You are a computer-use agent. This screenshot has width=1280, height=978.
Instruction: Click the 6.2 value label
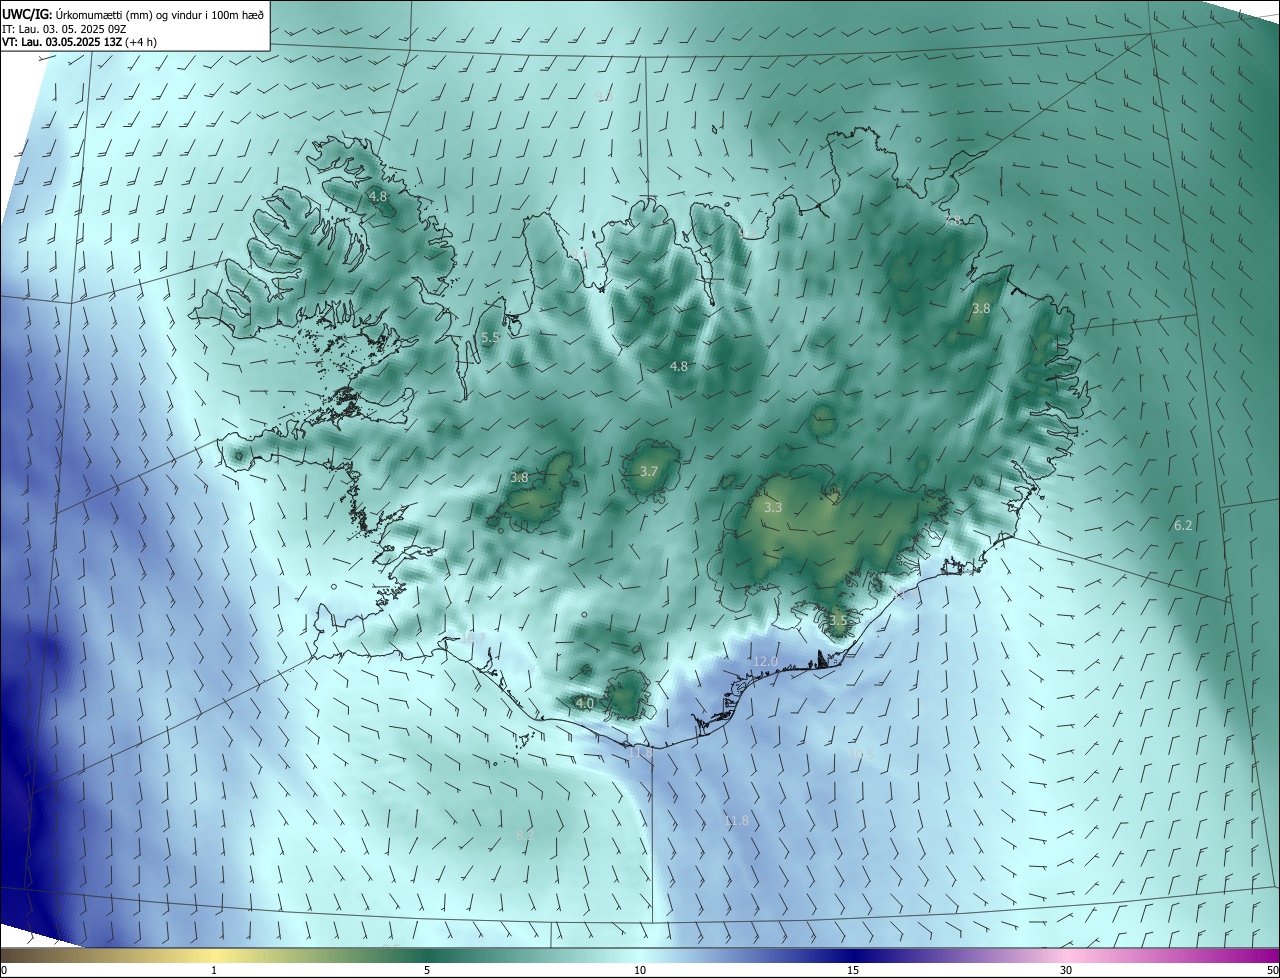[1183, 525]
